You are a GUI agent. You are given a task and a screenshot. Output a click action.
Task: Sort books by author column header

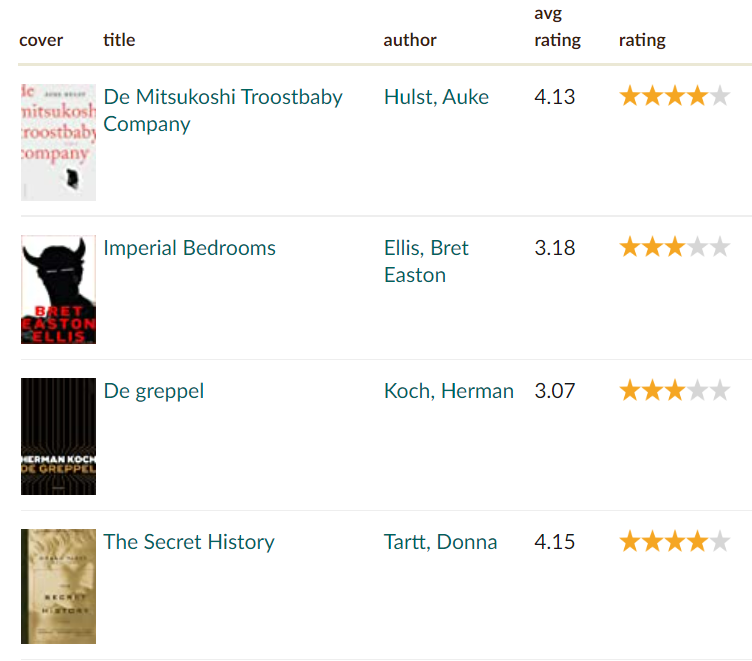click(x=410, y=40)
